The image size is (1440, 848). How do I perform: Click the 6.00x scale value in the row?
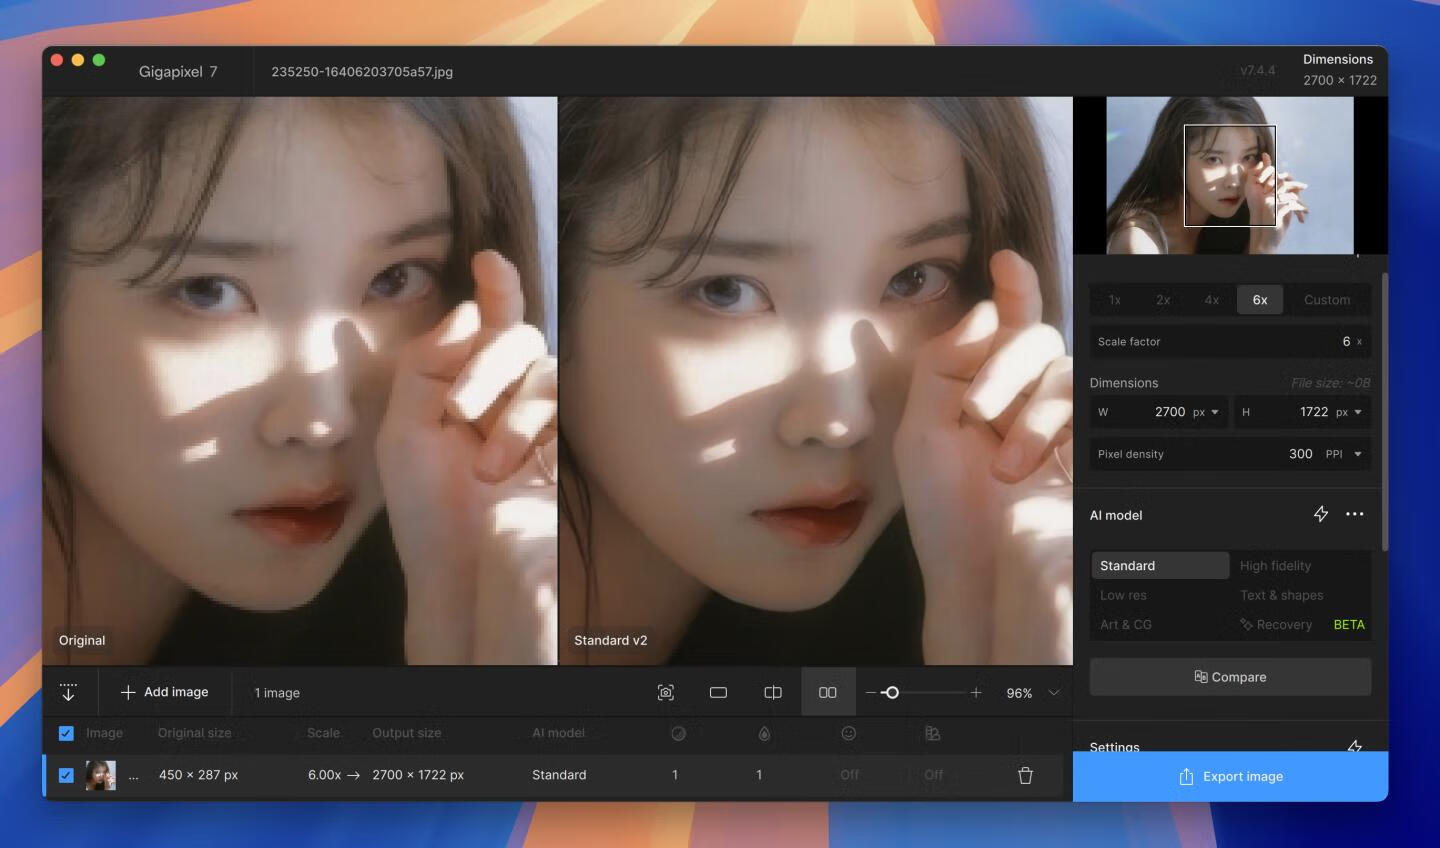tap(325, 775)
